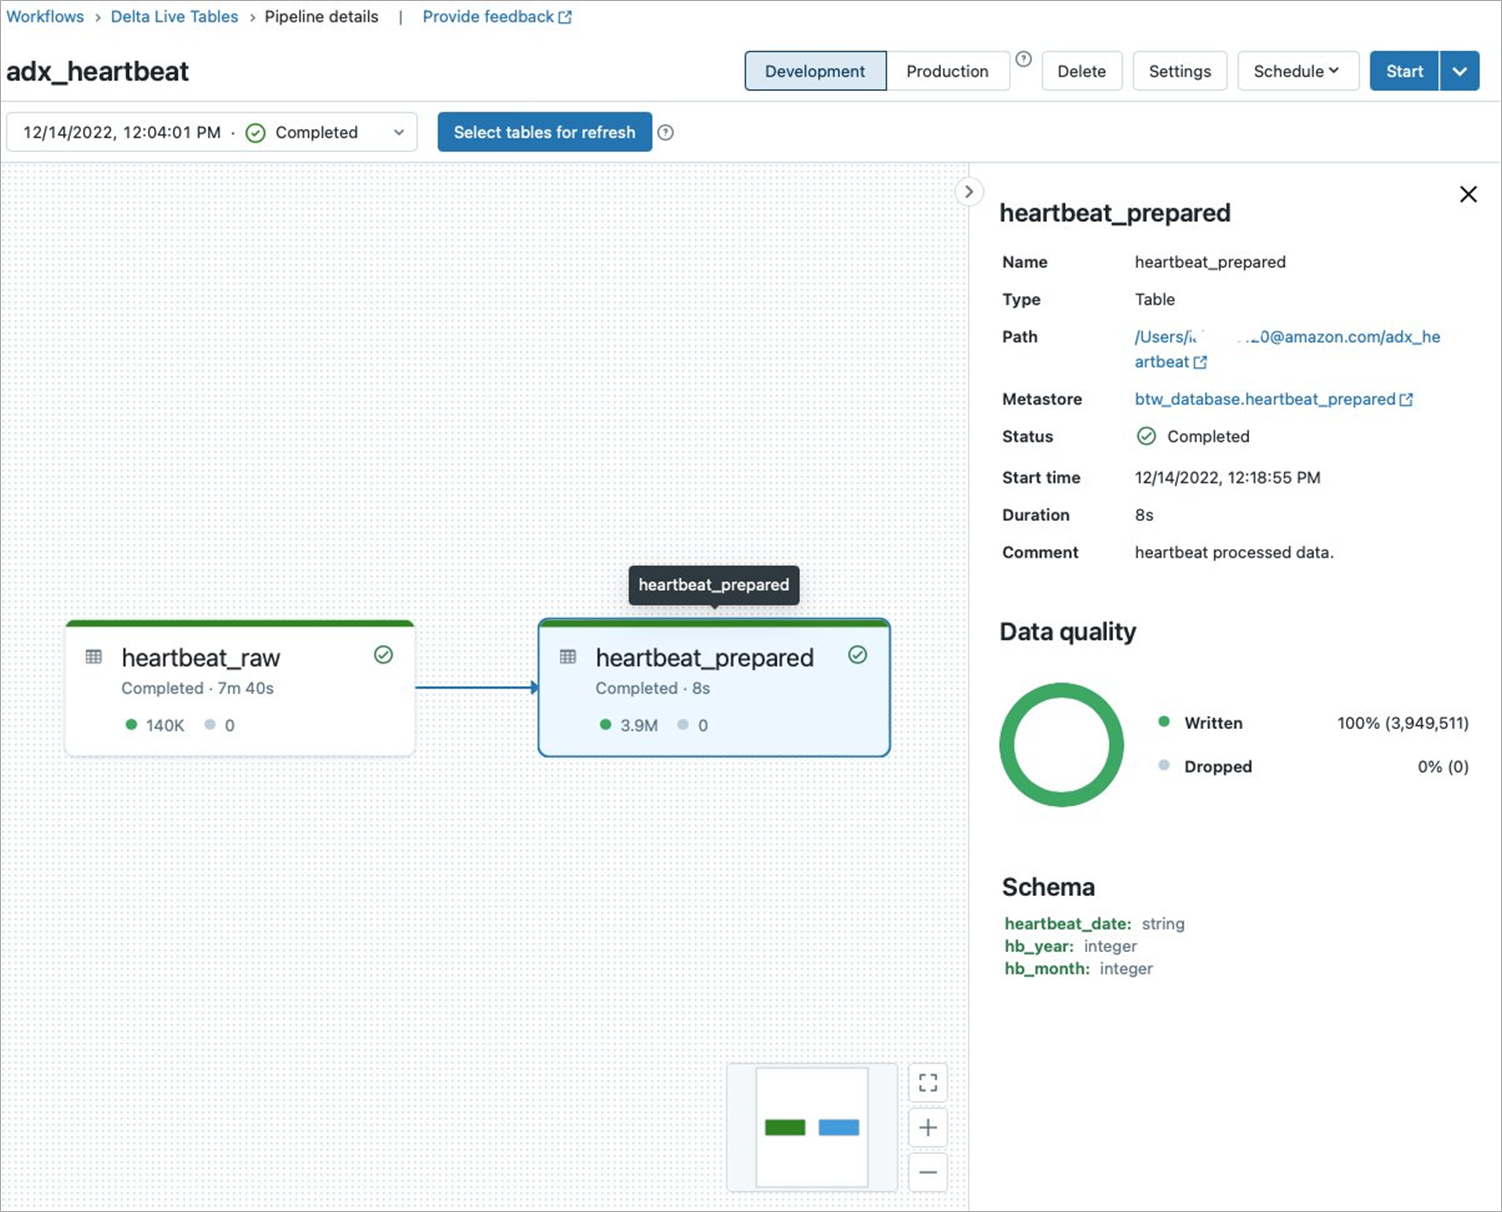The image size is (1502, 1212).
Task: Click the completed checkmark on heartbeat_prepared node
Action: point(857,655)
